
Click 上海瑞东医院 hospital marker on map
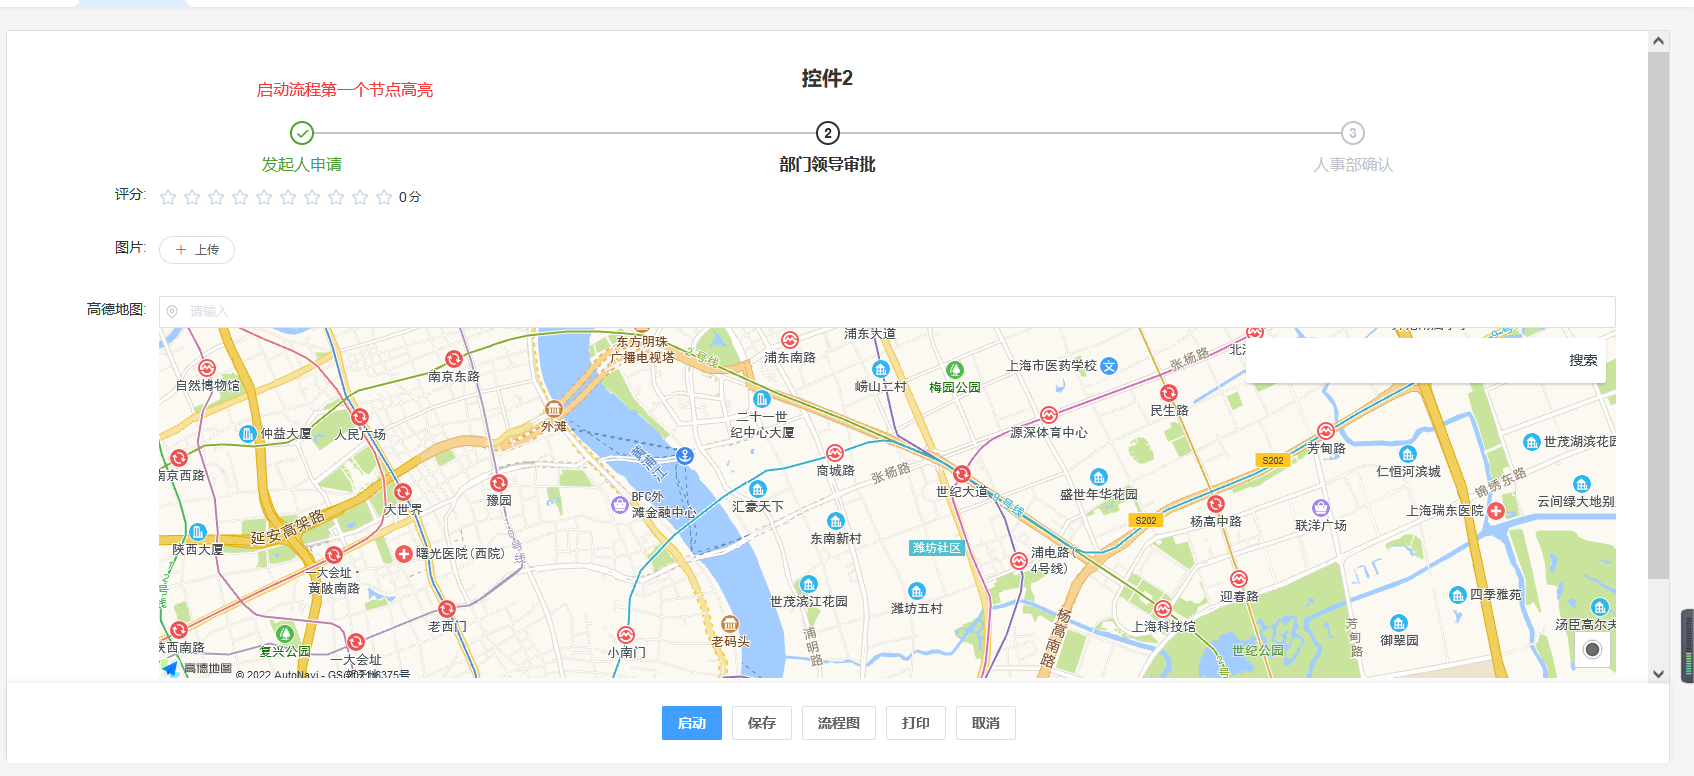tap(1496, 511)
